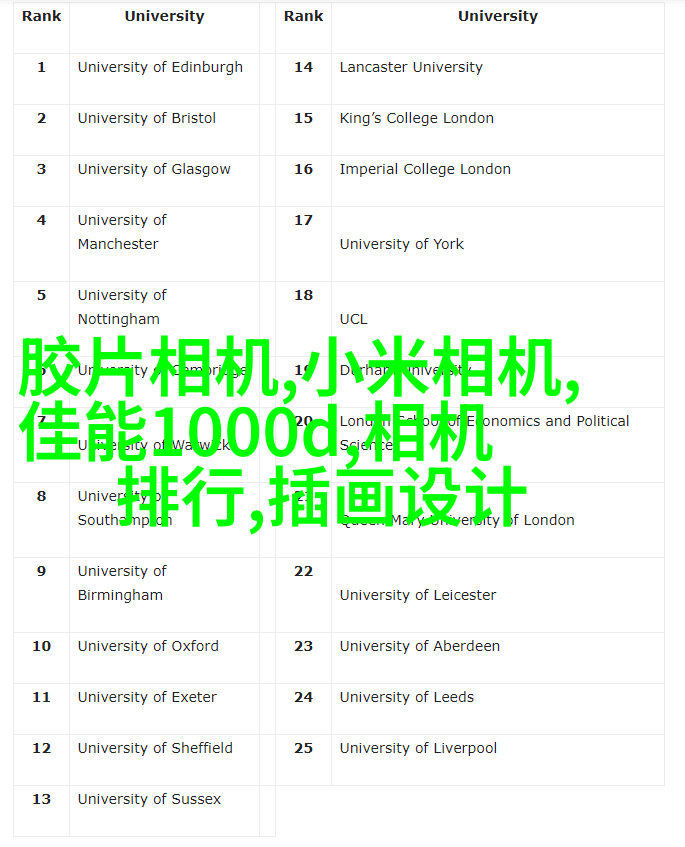The height and width of the screenshot is (847, 685).
Task: Click rank number 1
Action: pyautogui.click(x=42, y=67)
